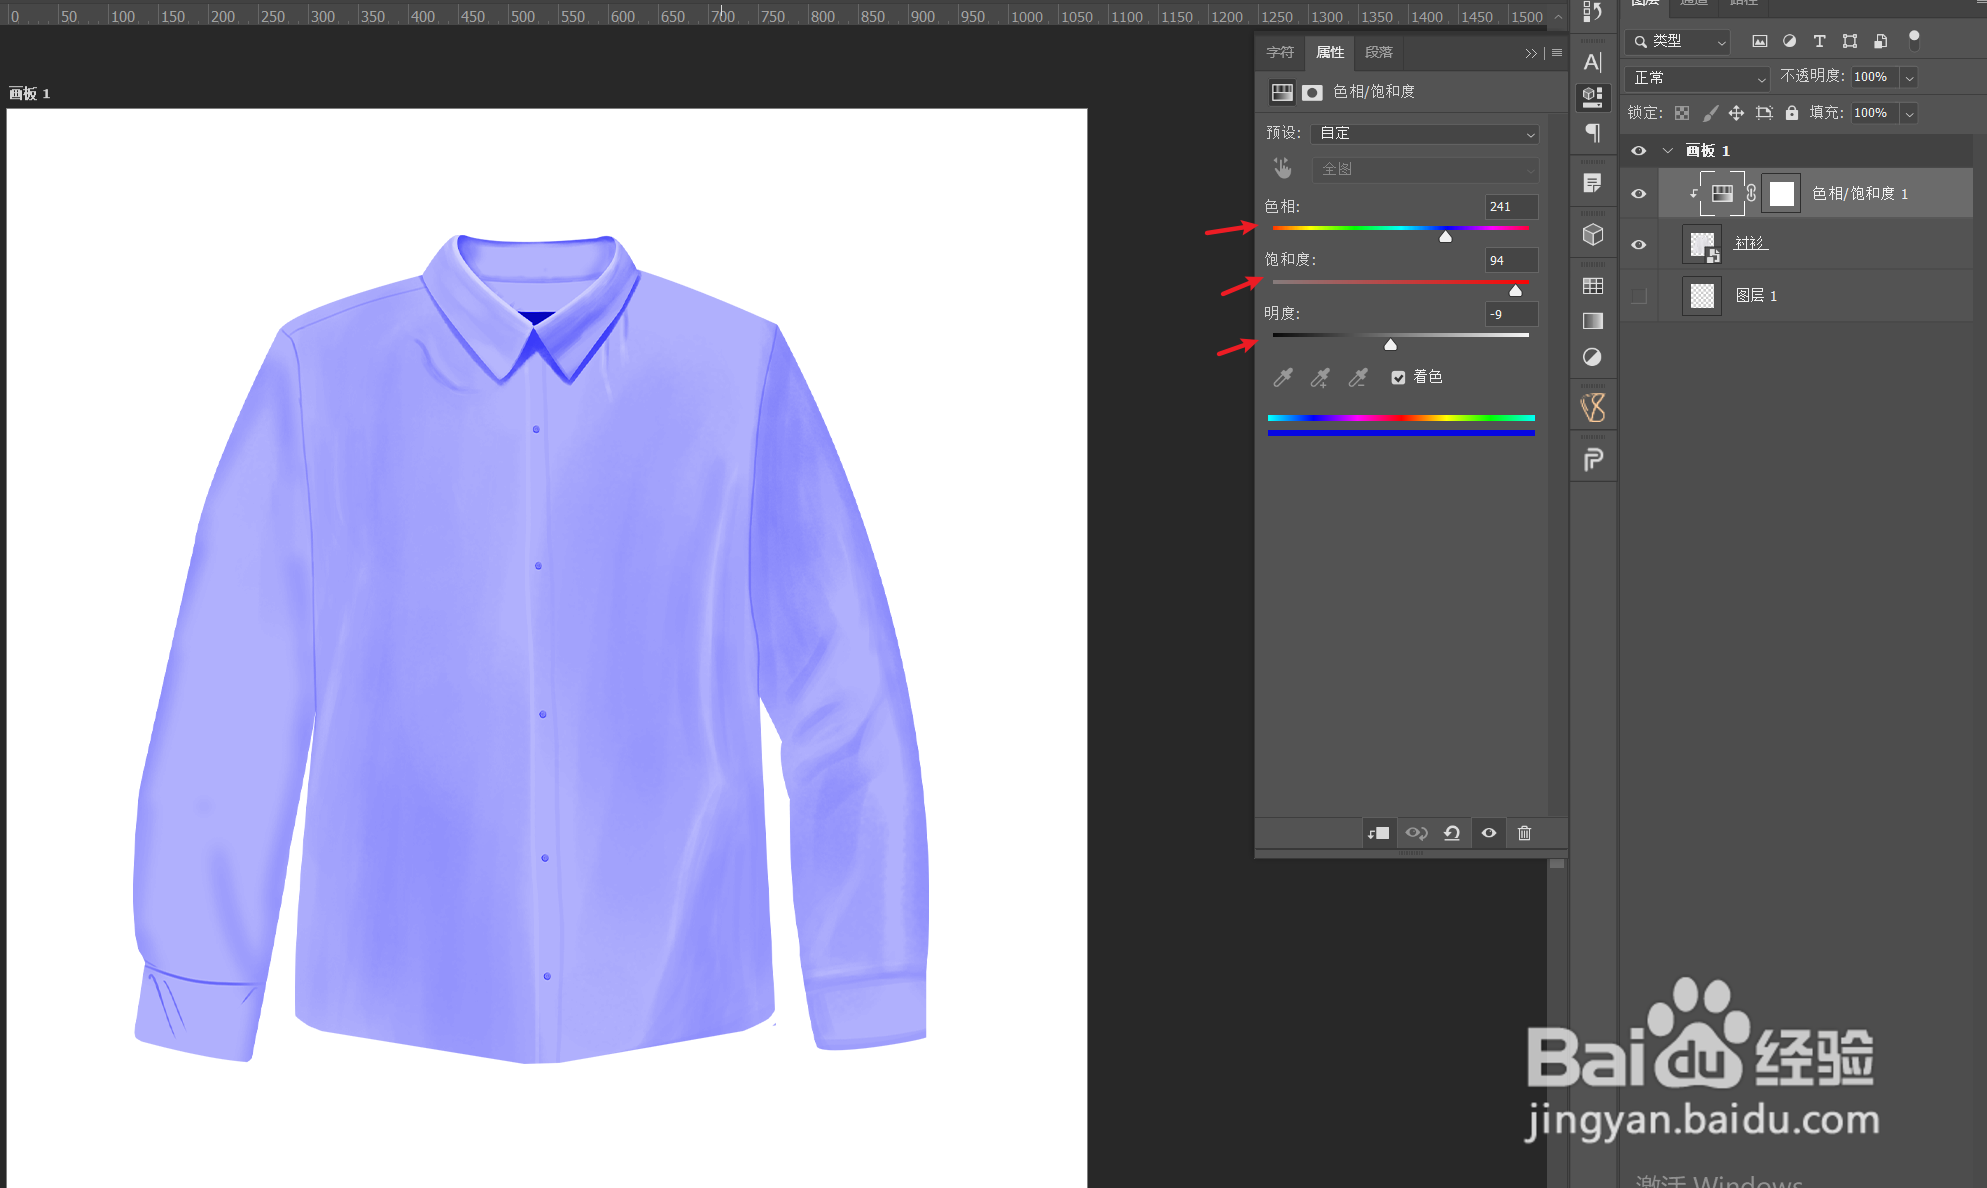Open the 不透明度 opacity slider arrow
Viewport: 1987px width, 1188px height.
point(1909,77)
